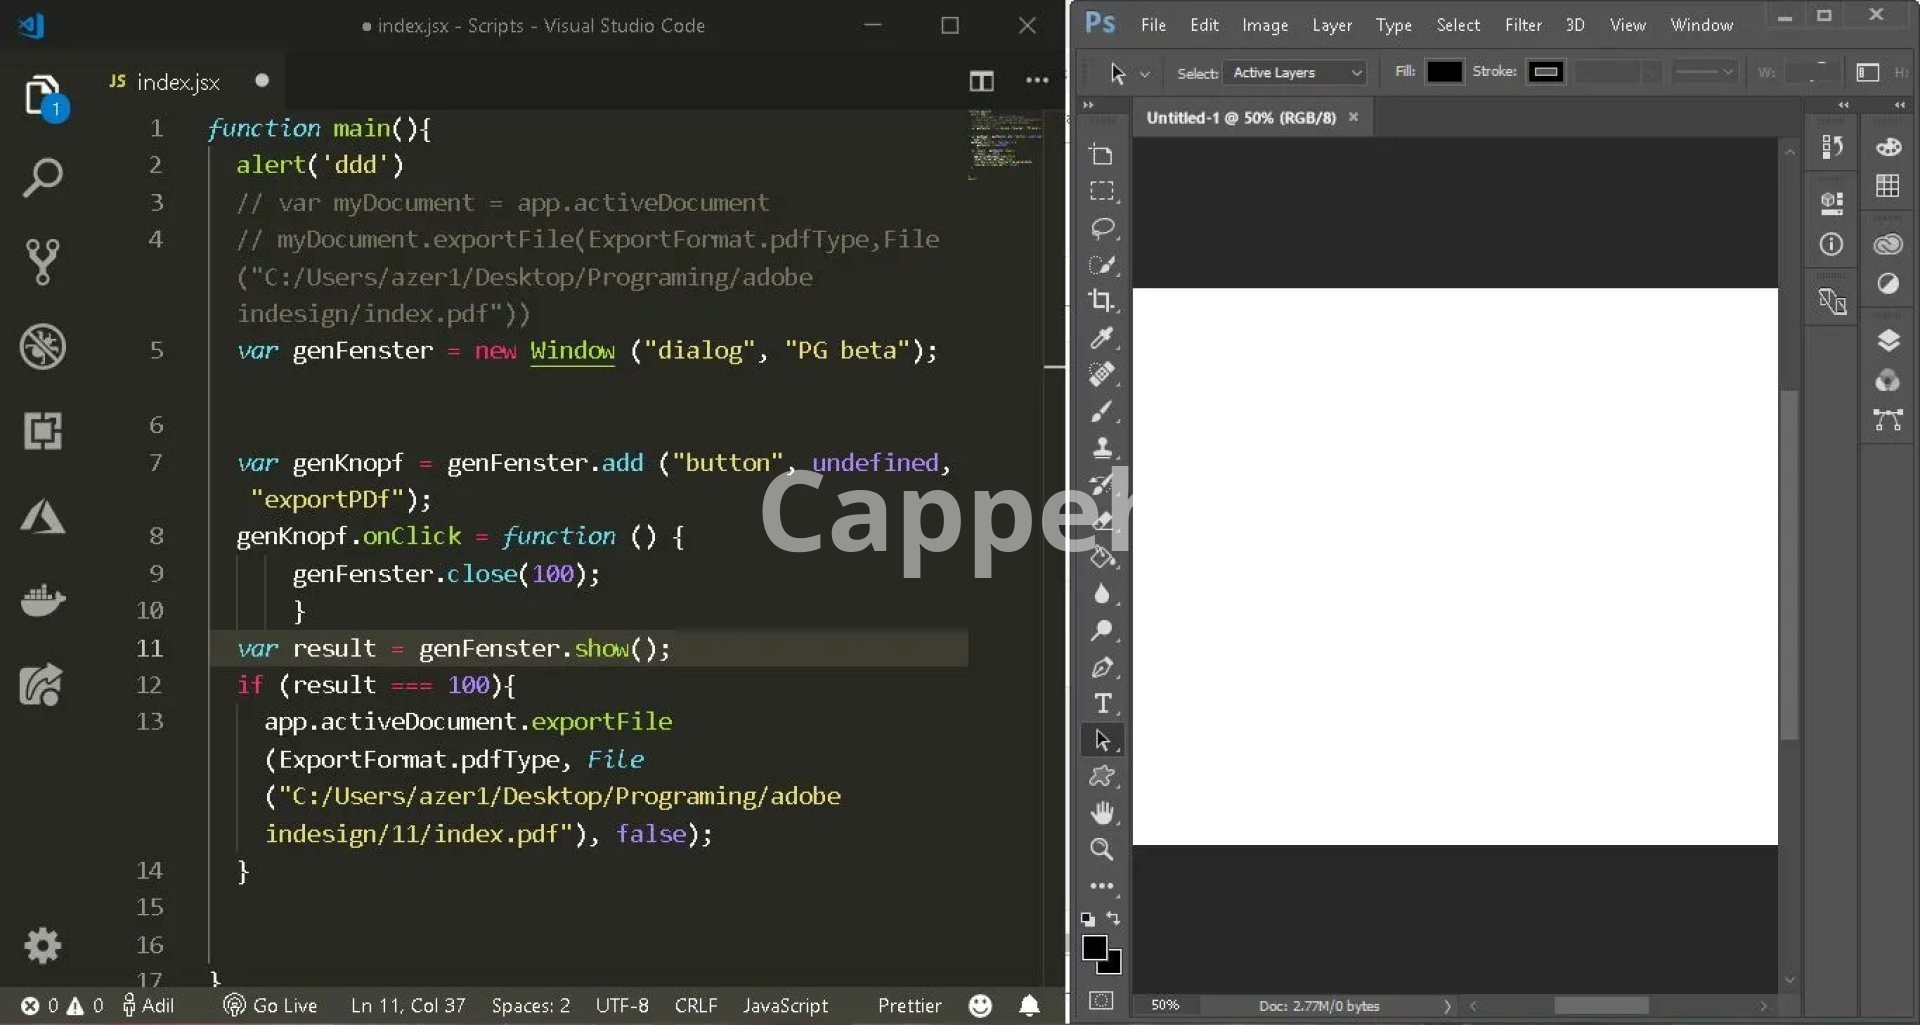Choose the Zoom tool in toolbar

tap(1102, 850)
